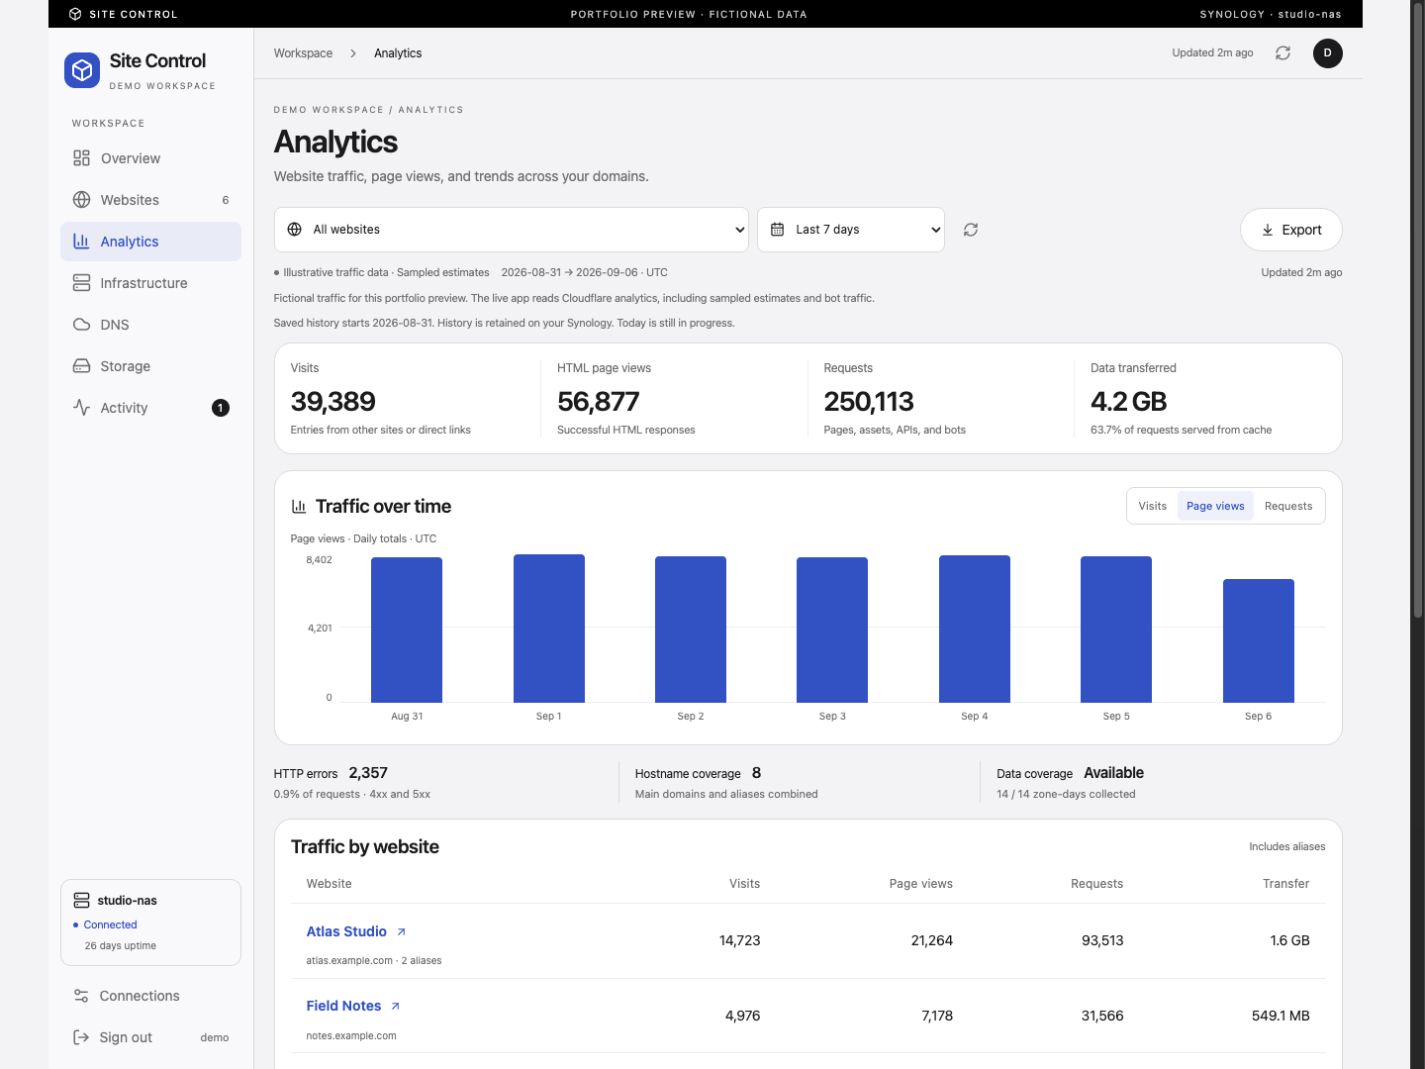Click the Overview grid icon in sidebar

[x=82, y=158]
